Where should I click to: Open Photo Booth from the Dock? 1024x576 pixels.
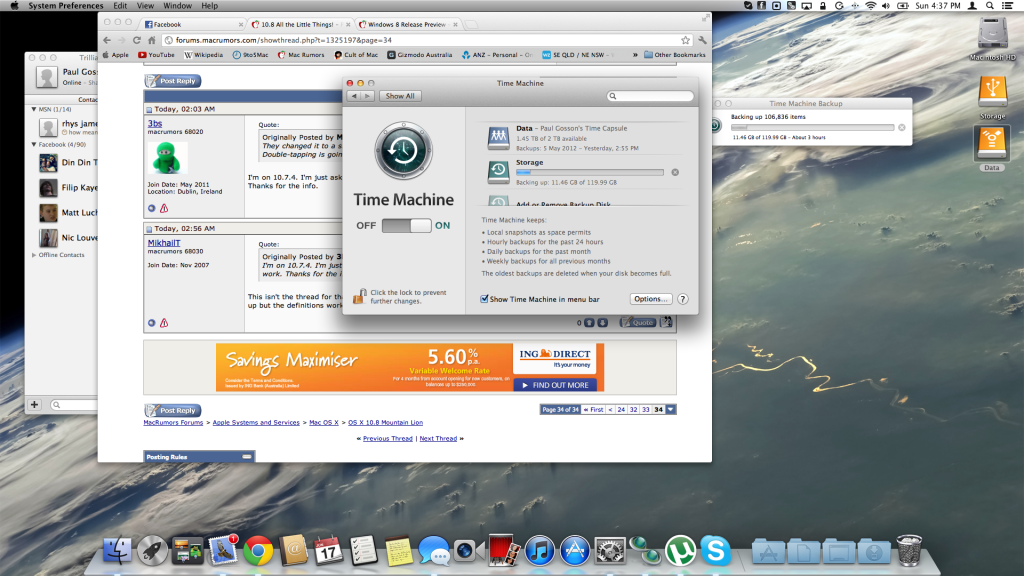click(x=504, y=551)
